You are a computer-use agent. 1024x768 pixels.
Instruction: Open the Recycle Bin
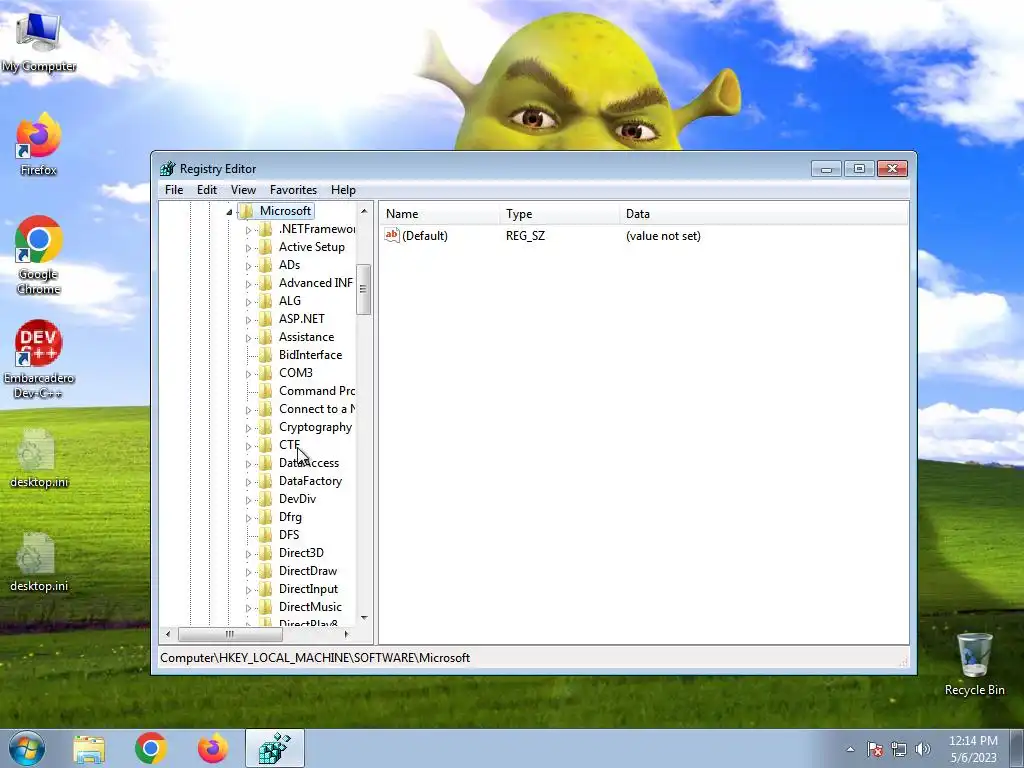[974, 664]
